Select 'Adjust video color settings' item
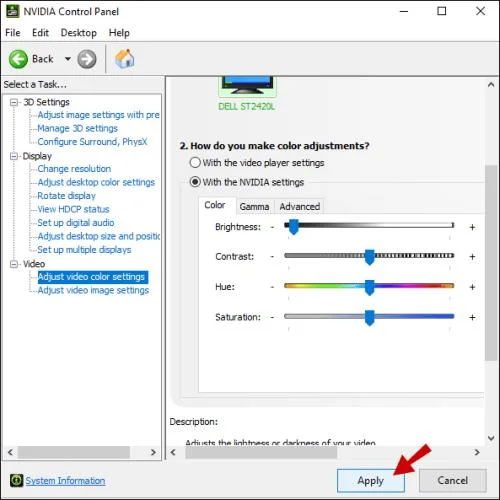Image resolution: width=500 pixels, height=500 pixels. pos(93,277)
